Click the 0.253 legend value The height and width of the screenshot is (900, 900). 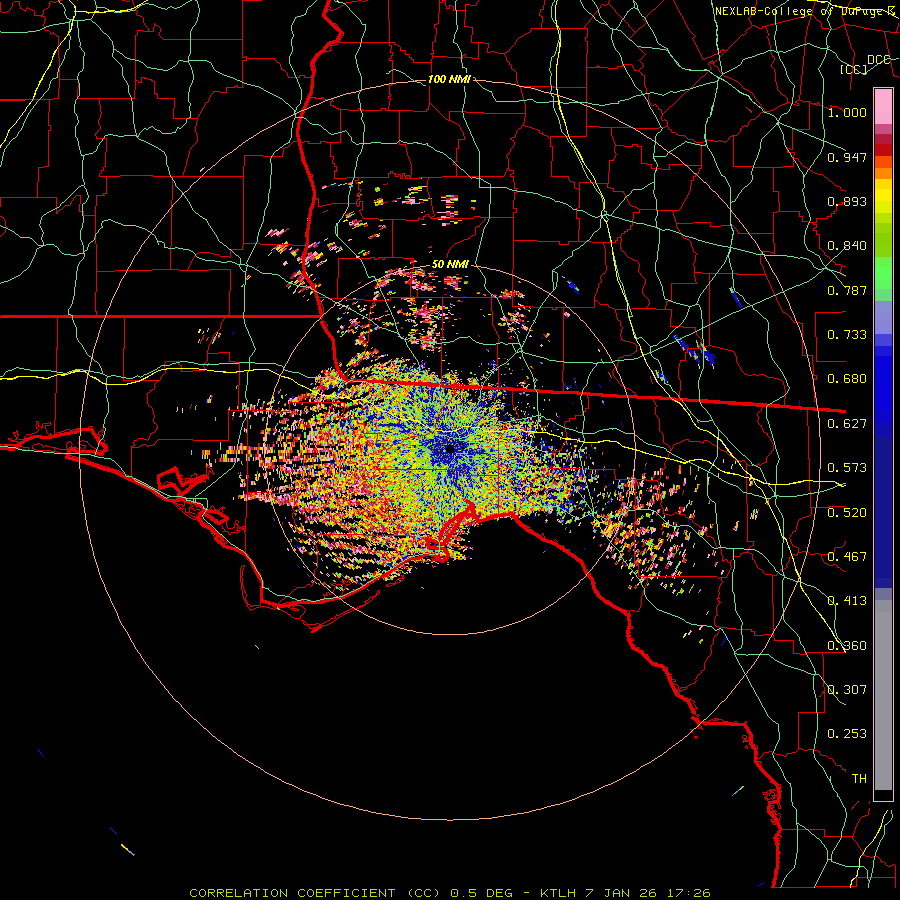847,734
